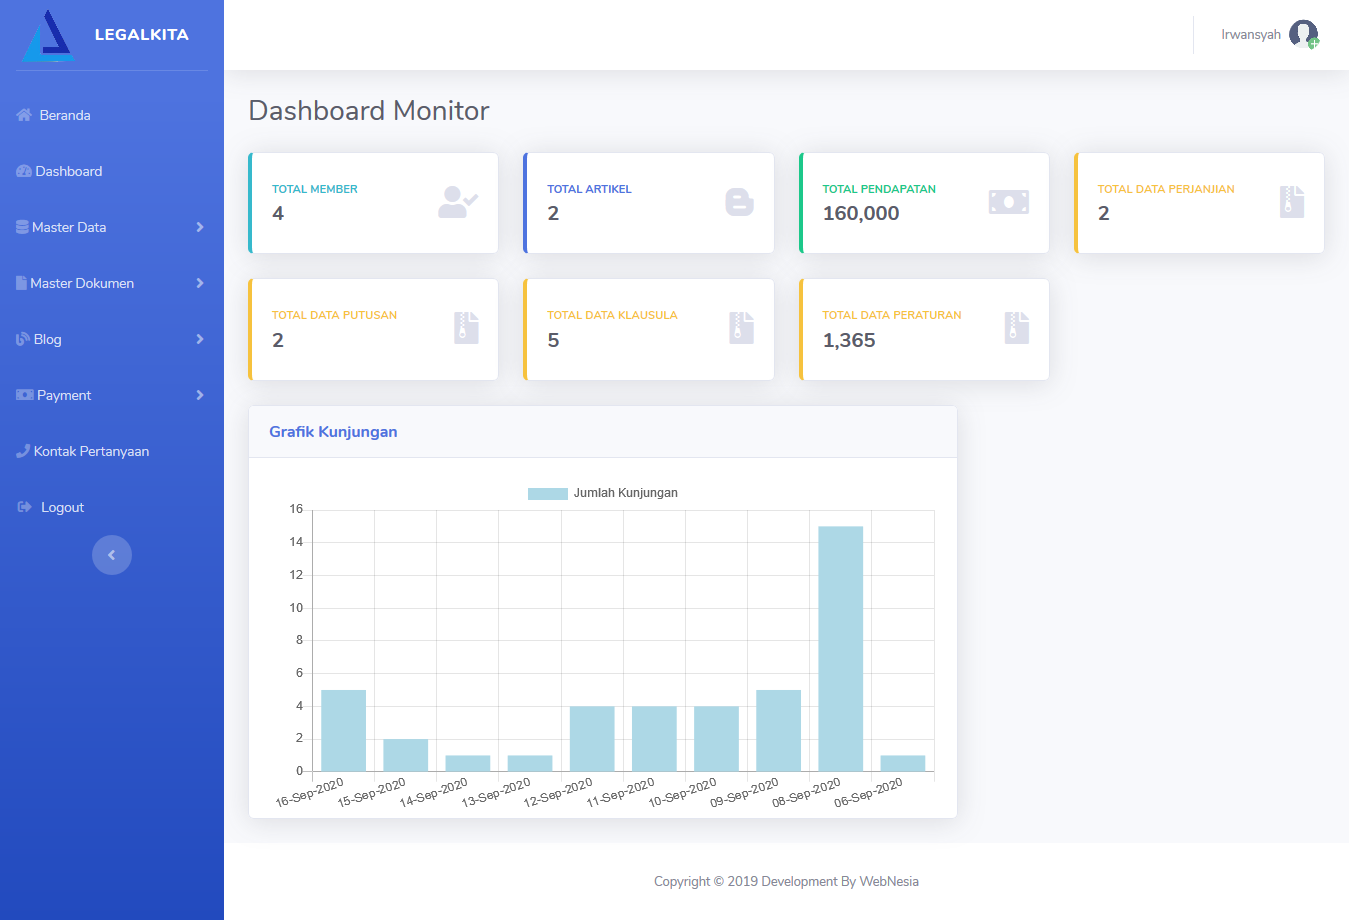The image size is (1349, 920).
Task: Click the Total Member user-check icon
Action: click(x=458, y=202)
